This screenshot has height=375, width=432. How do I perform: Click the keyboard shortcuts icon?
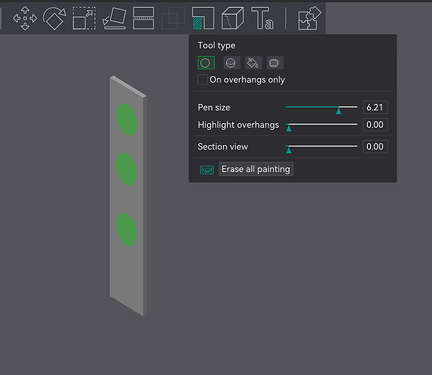coord(207,170)
